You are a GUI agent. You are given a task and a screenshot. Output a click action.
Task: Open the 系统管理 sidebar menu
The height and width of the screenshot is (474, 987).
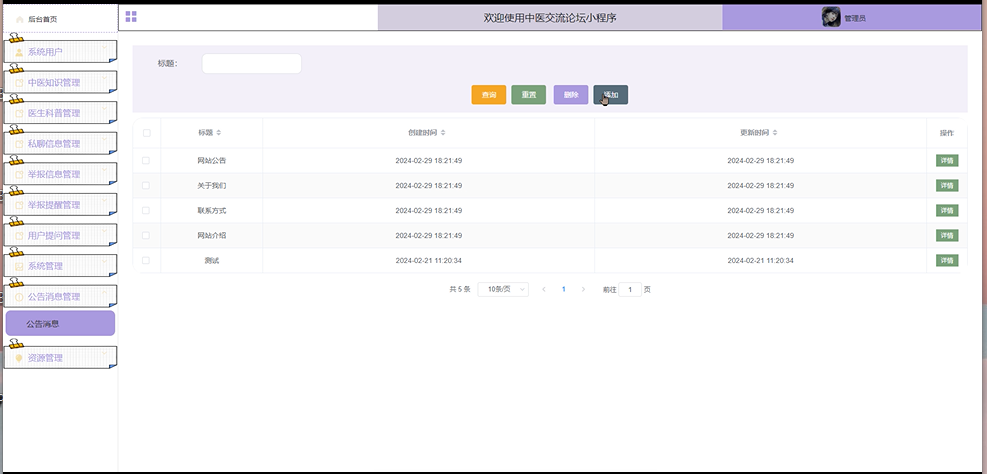coord(60,266)
